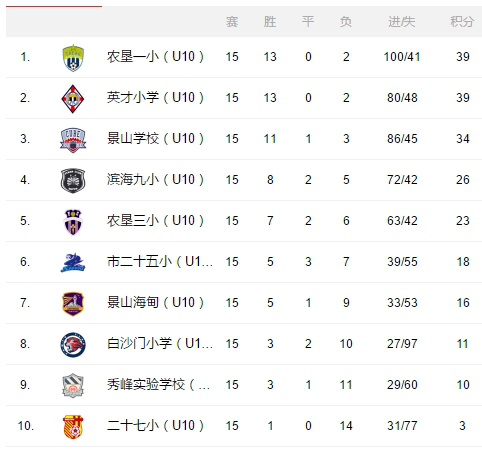Screen dimensions: 482x455
Task: Open the 市二十五小 blue team logo
Action: [x=73, y=263]
